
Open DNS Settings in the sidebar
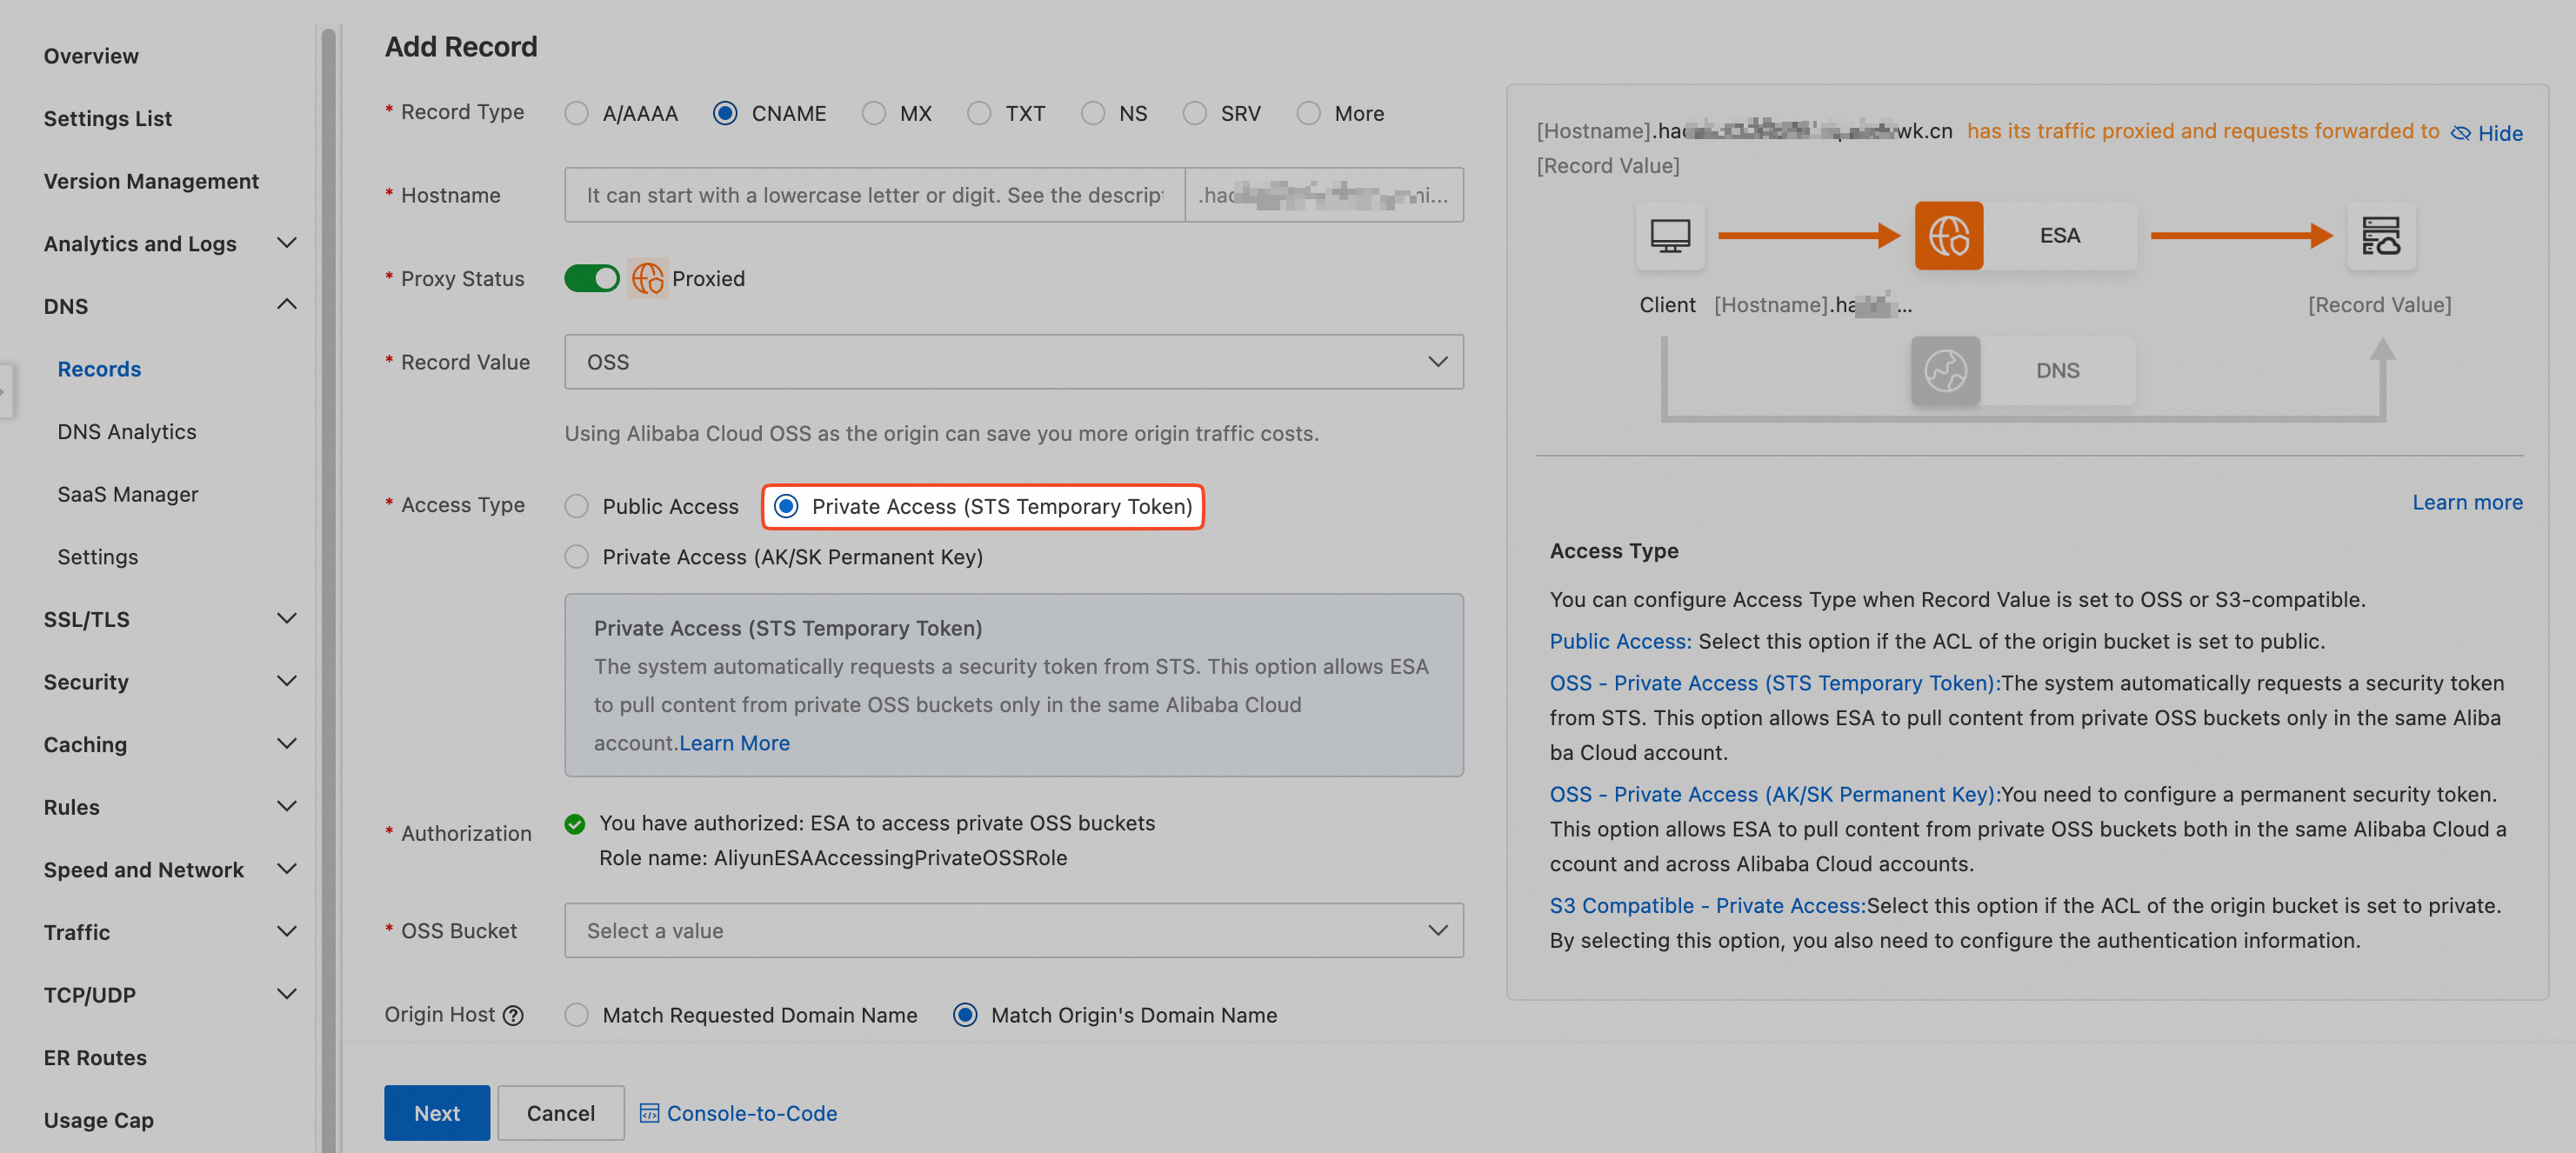[98, 557]
